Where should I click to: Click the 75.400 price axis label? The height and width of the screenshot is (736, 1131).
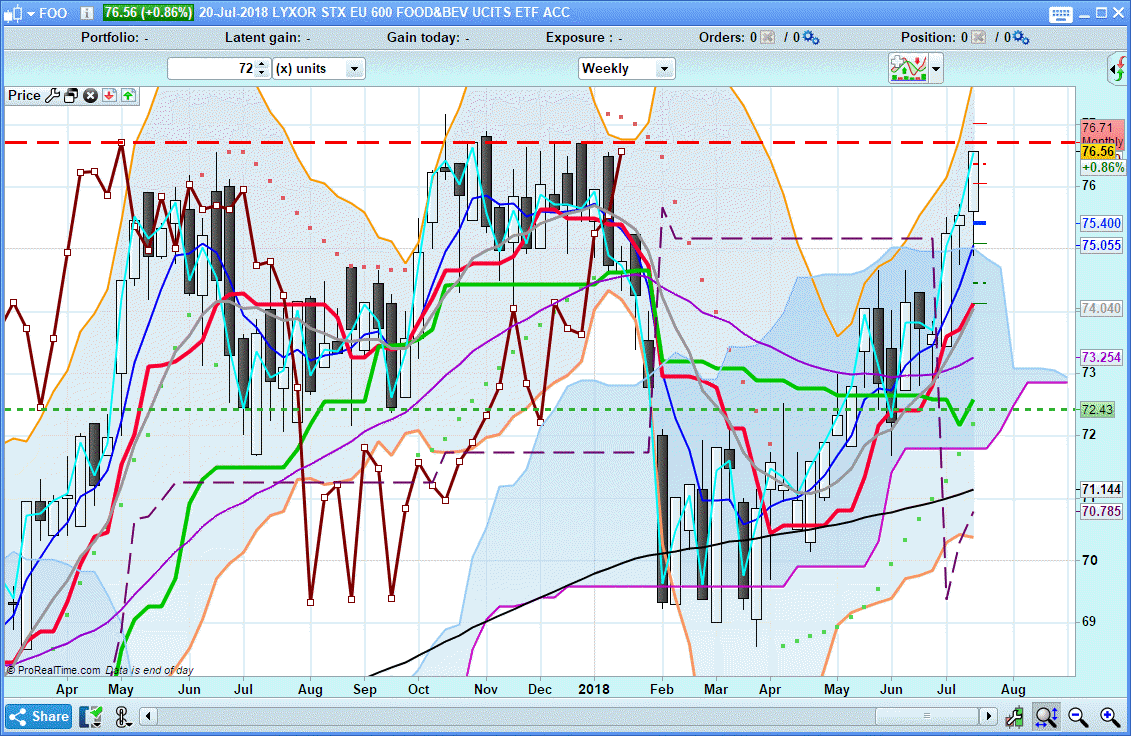point(1101,224)
